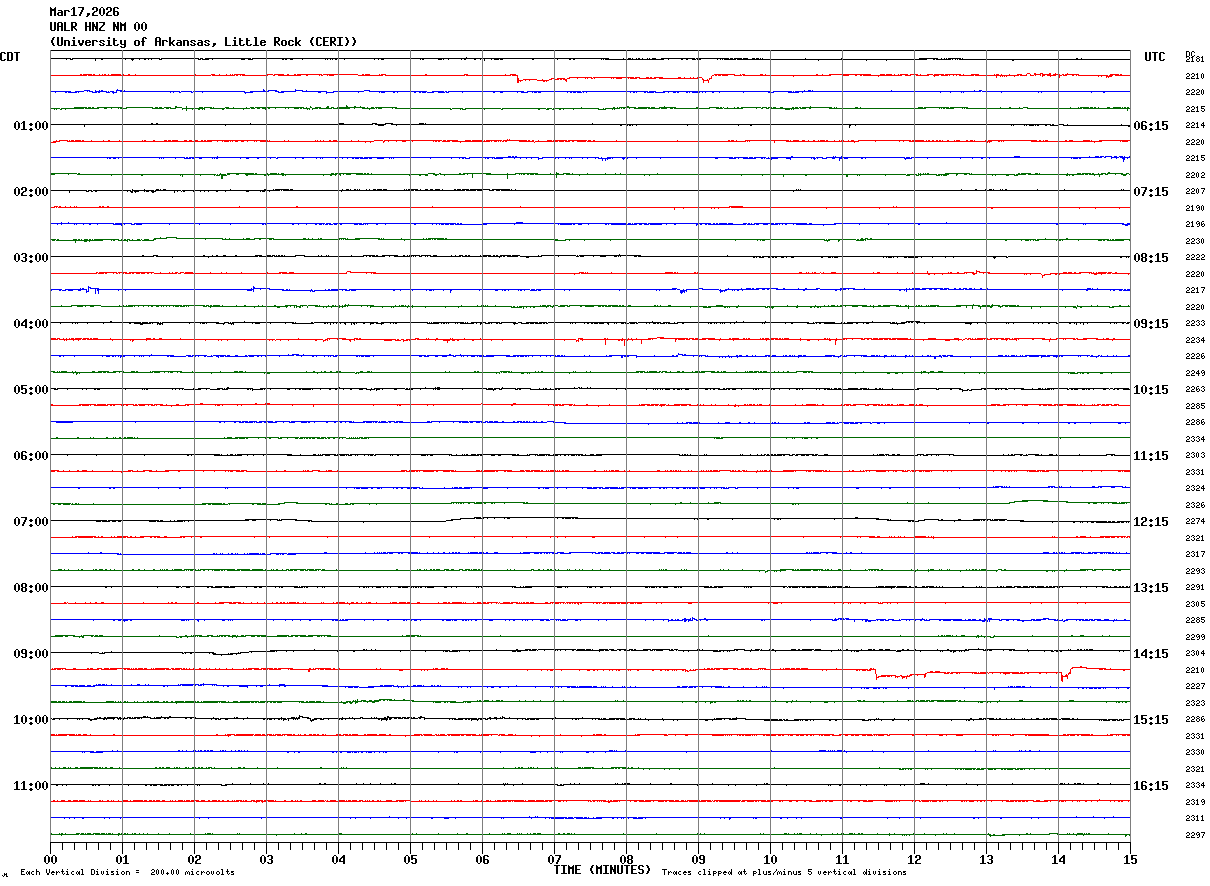
Task: Click the '15' minute axis label
Action: [1130, 859]
